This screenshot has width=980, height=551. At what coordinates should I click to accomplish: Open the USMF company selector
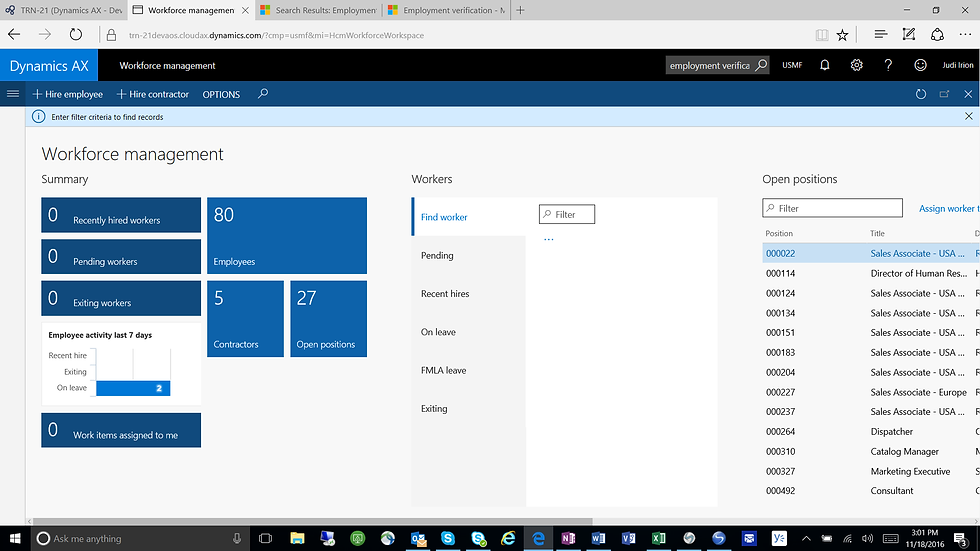[x=792, y=65]
